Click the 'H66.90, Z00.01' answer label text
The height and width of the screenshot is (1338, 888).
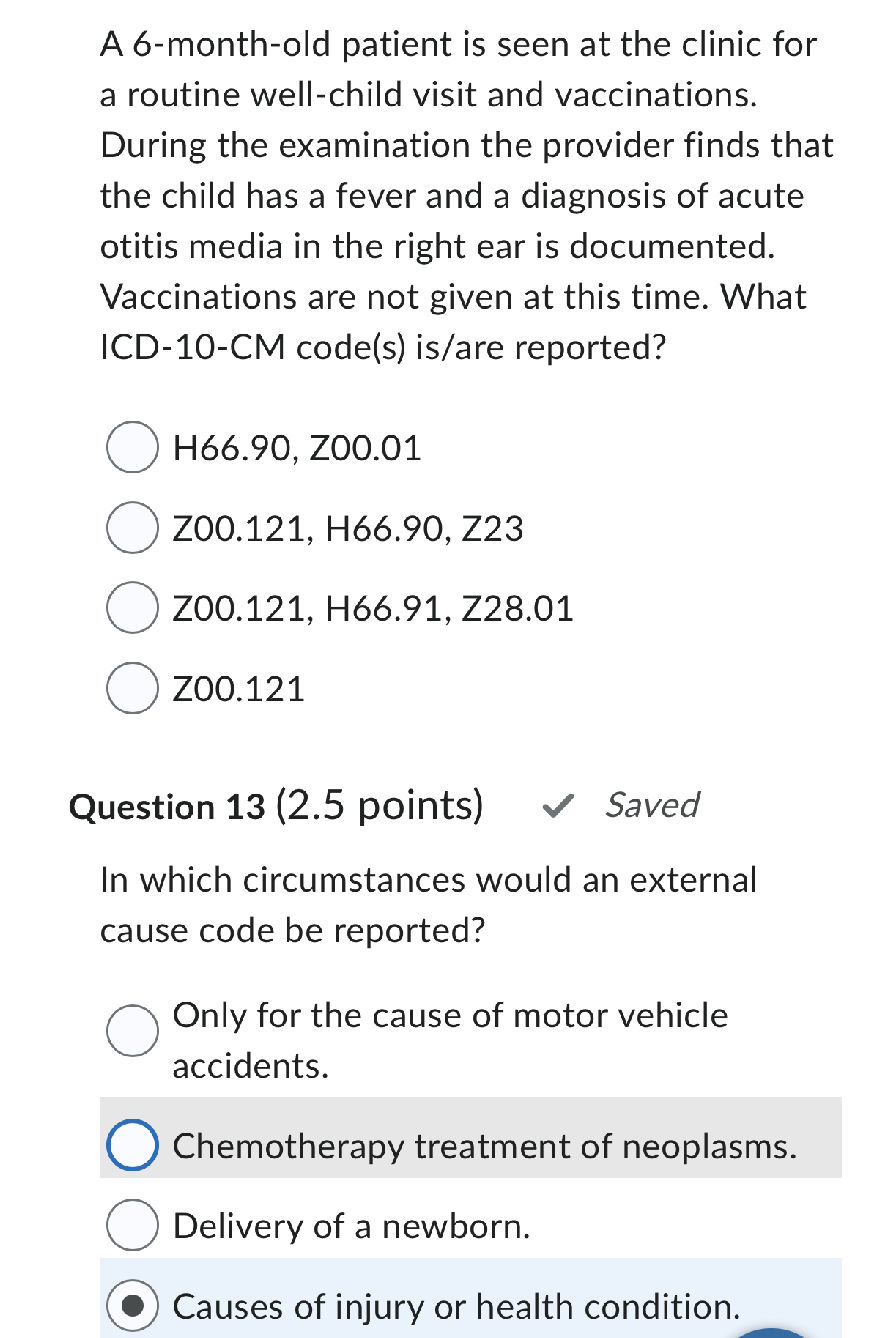[297, 448]
